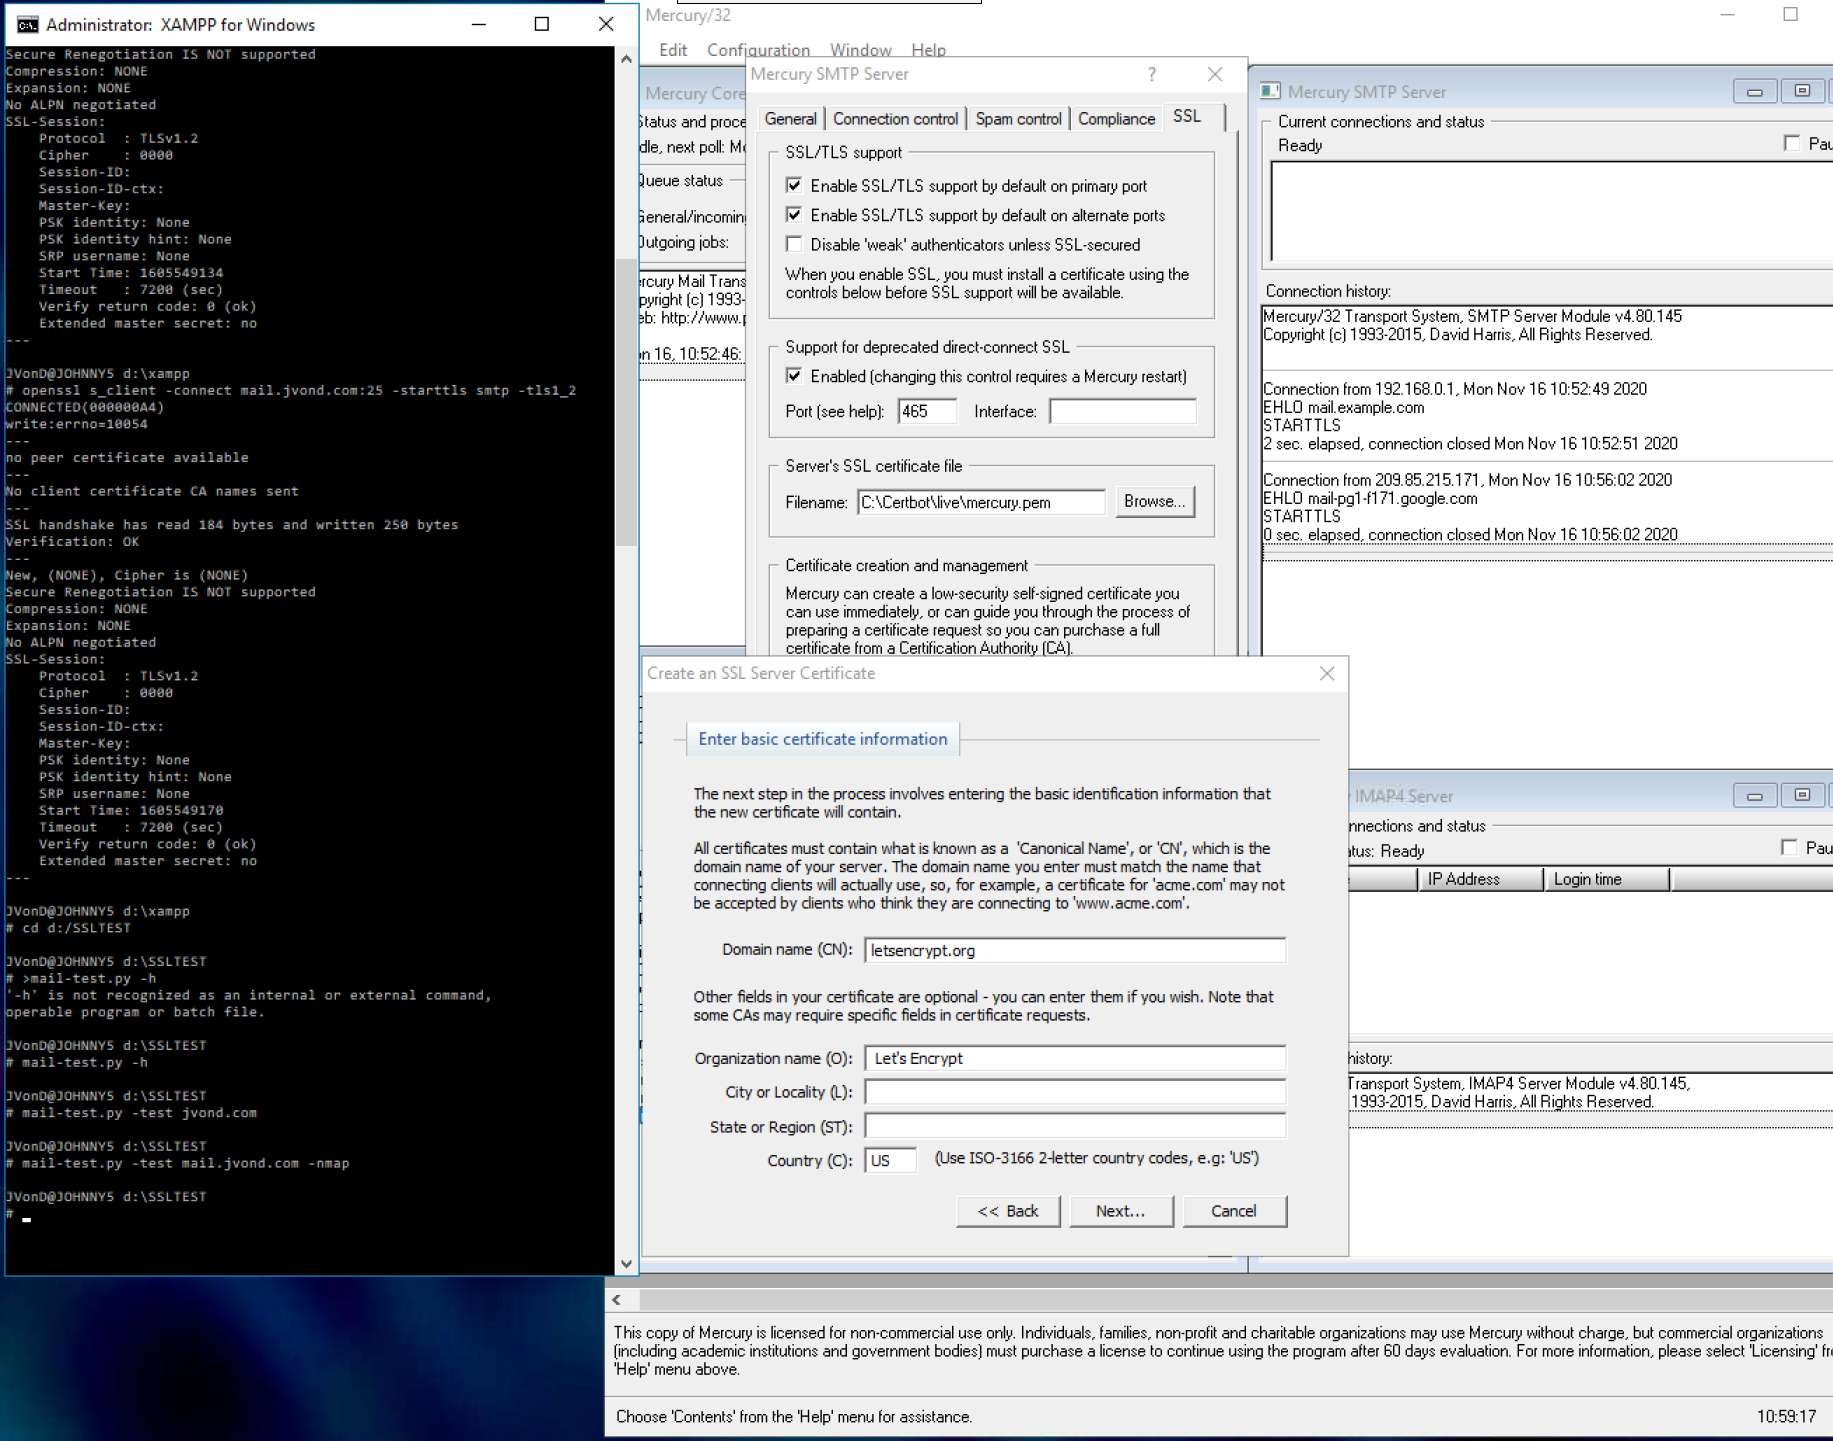
Task: Click the Country (C) field
Action: (890, 1160)
